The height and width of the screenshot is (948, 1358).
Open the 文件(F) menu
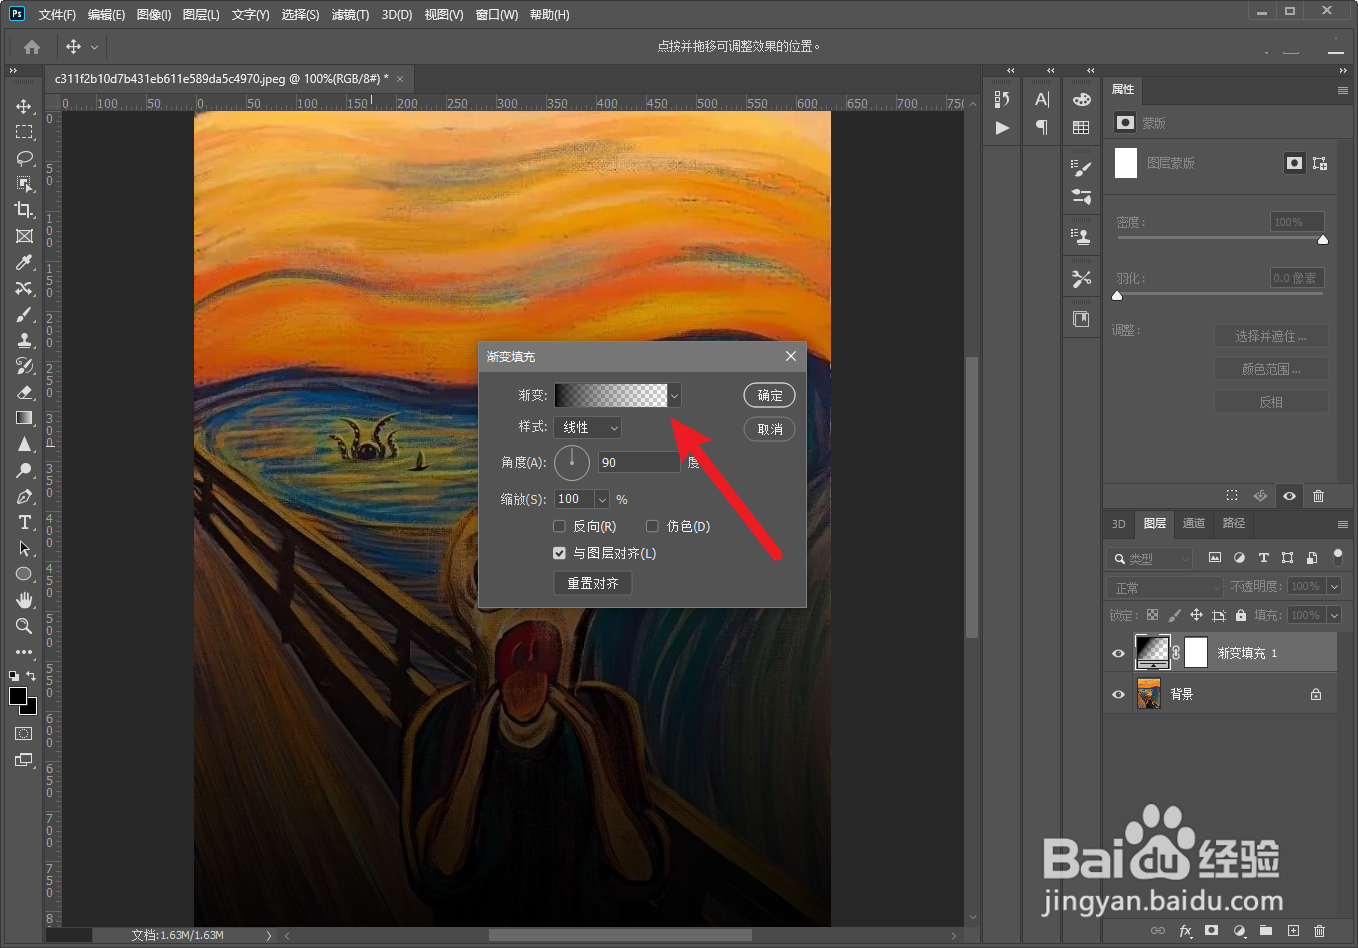click(57, 15)
